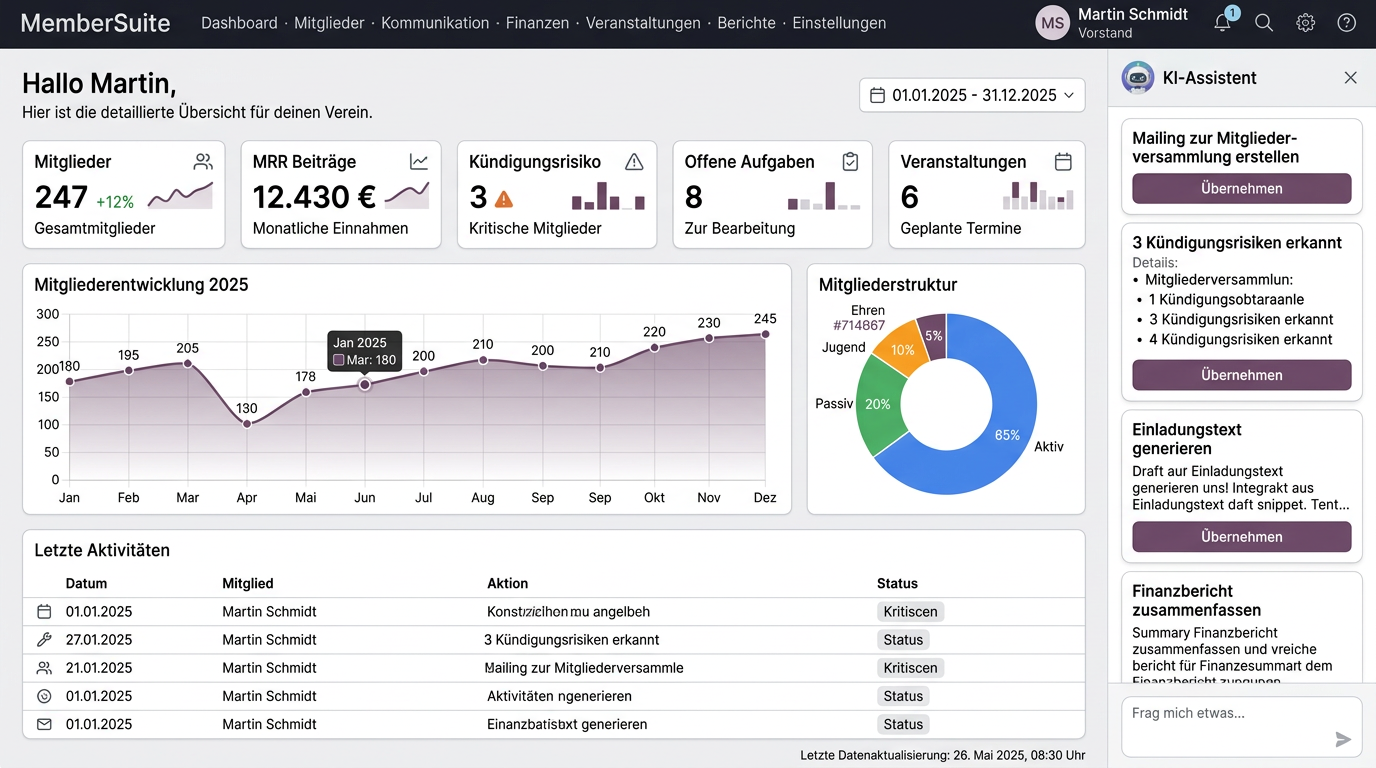Image resolution: width=1376 pixels, height=768 pixels.
Task: Click the MemberSuite logo
Action: [x=95, y=23]
